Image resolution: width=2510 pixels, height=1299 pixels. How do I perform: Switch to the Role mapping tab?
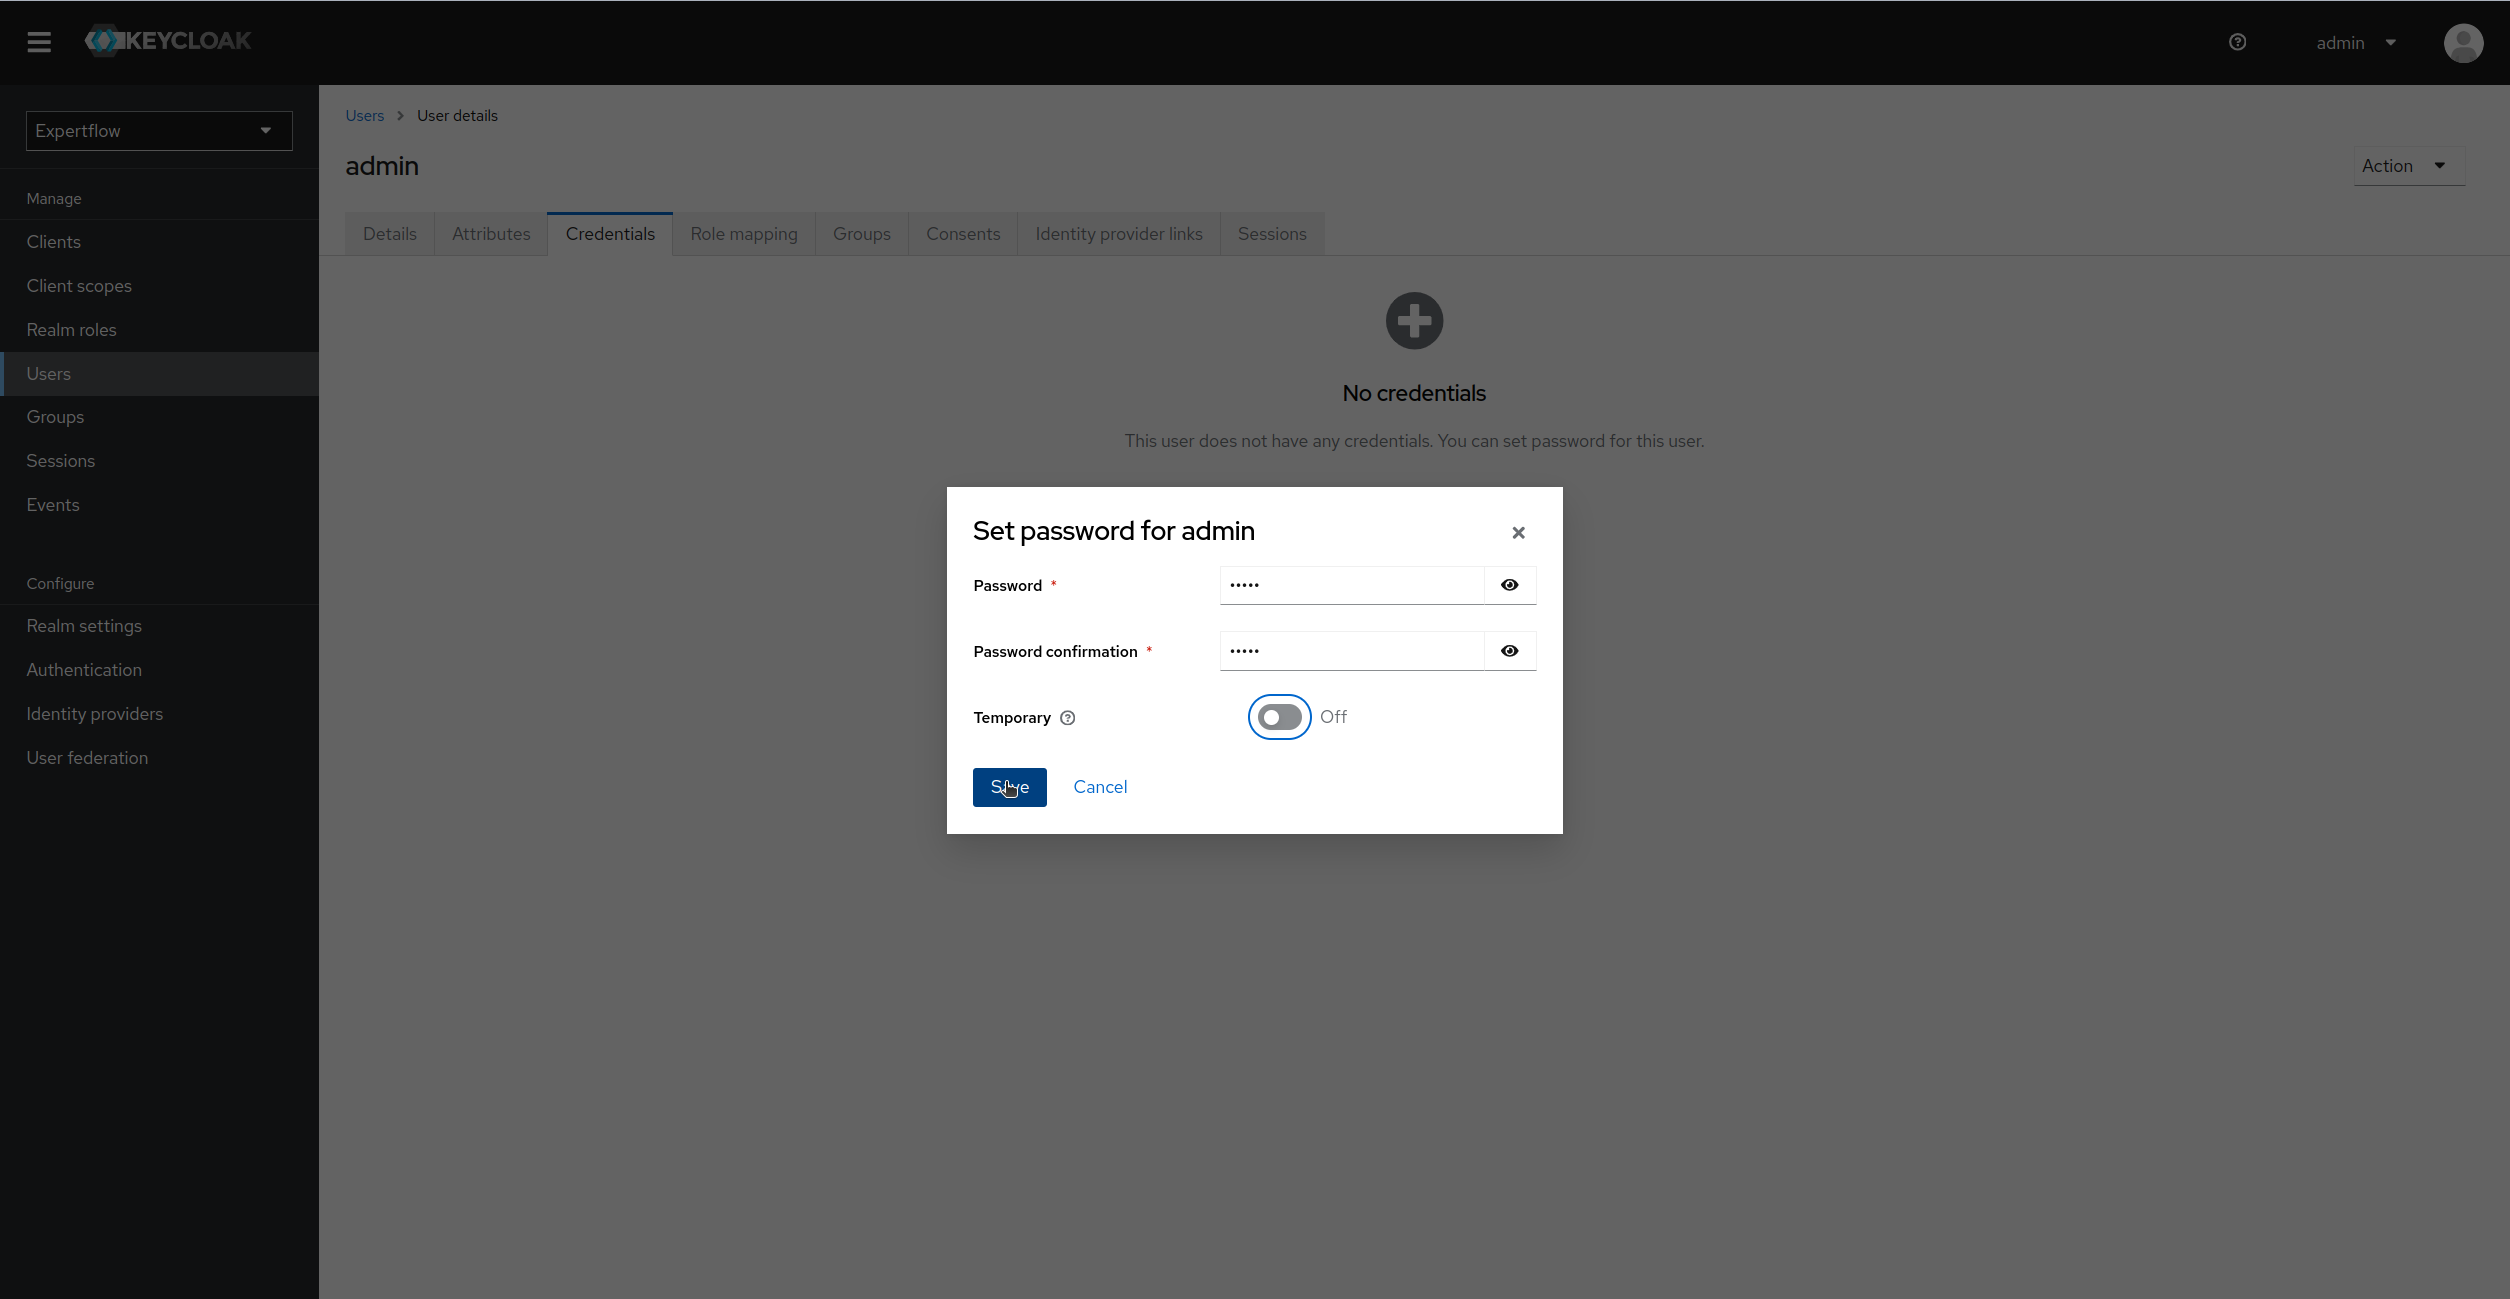tap(743, 233)
